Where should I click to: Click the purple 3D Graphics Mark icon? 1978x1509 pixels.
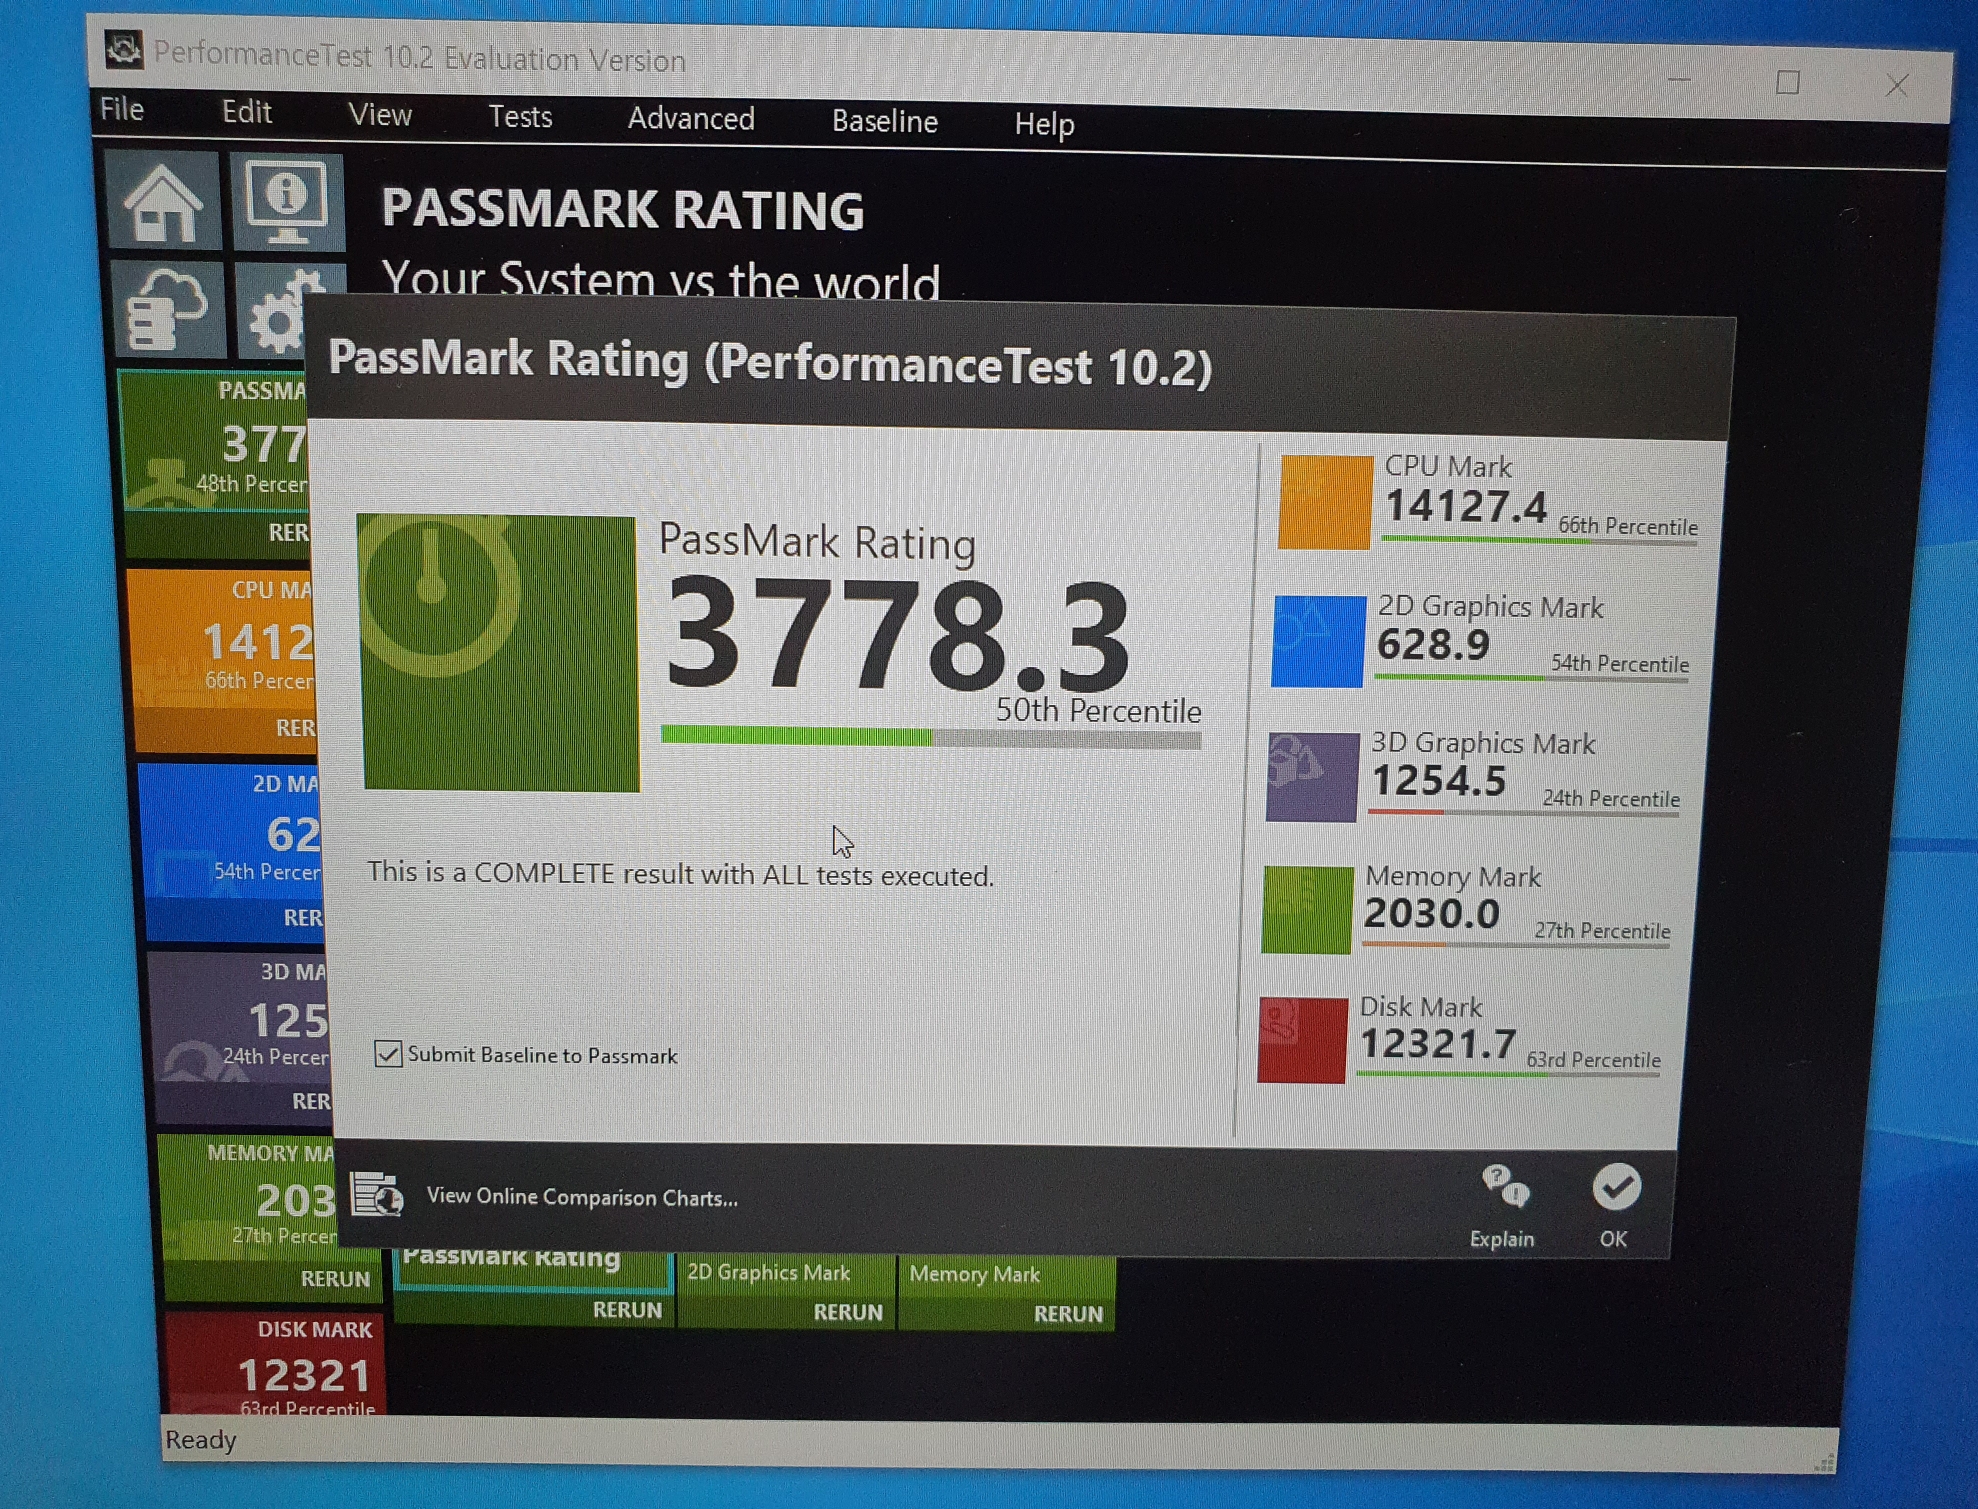coord(1312,777)
